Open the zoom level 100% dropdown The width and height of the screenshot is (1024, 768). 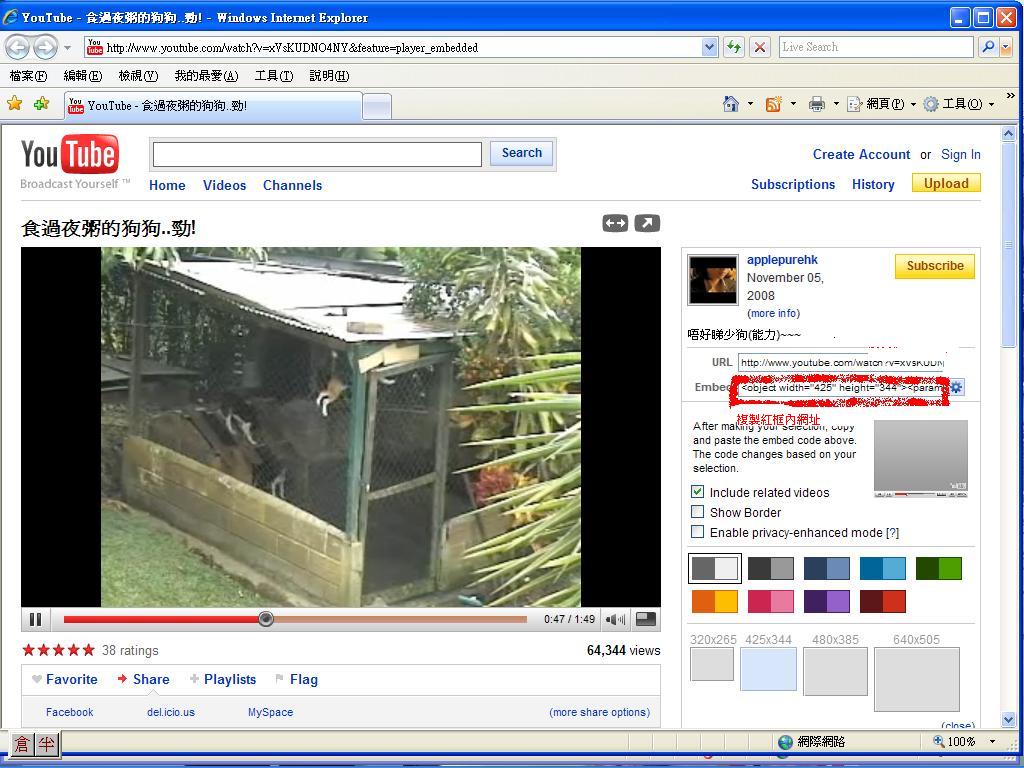[x=992, y=741]
